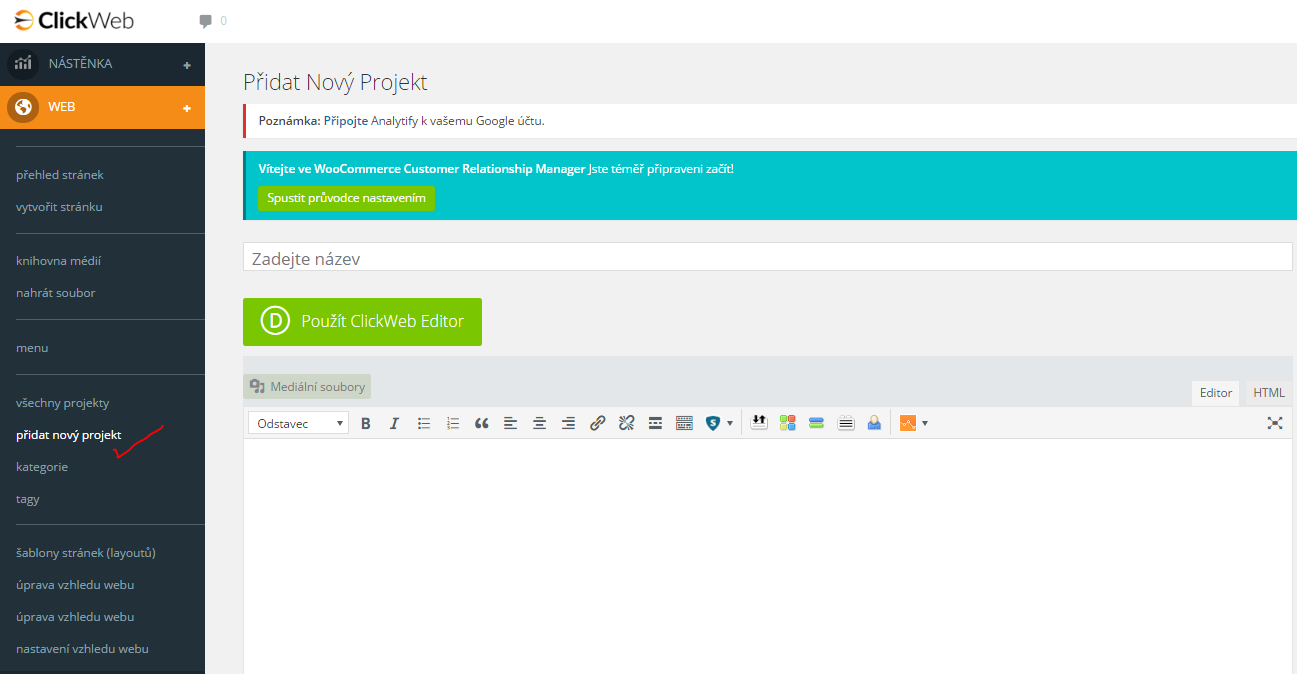Click the blue shield S icon
This screenshot has width=1297, height=674.
tap(713, 423)
